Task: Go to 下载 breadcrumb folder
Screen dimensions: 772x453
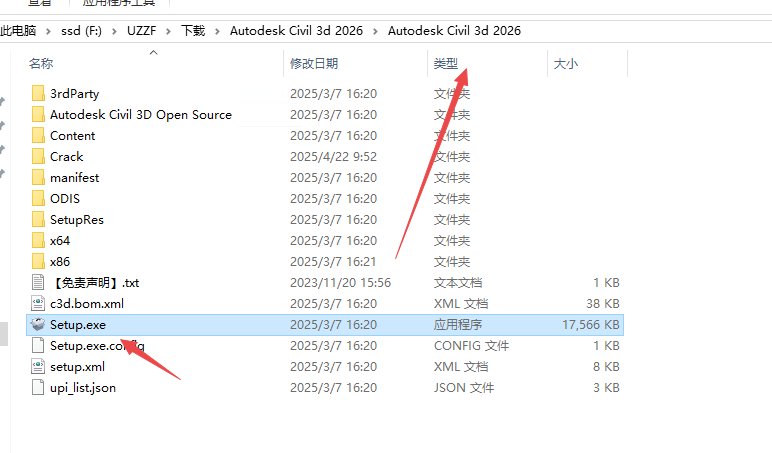Action: 193,31
